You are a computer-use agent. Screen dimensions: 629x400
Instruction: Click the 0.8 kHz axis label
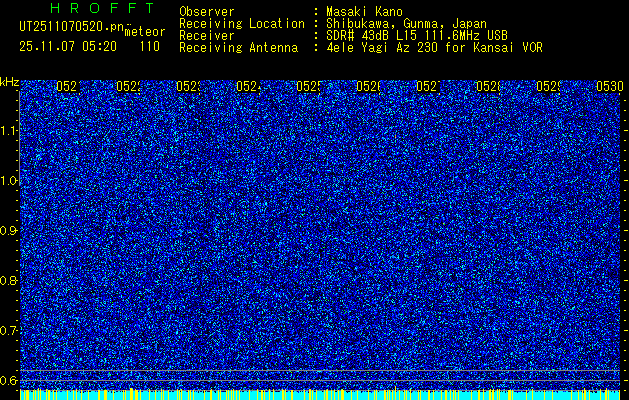click(10, 280)
